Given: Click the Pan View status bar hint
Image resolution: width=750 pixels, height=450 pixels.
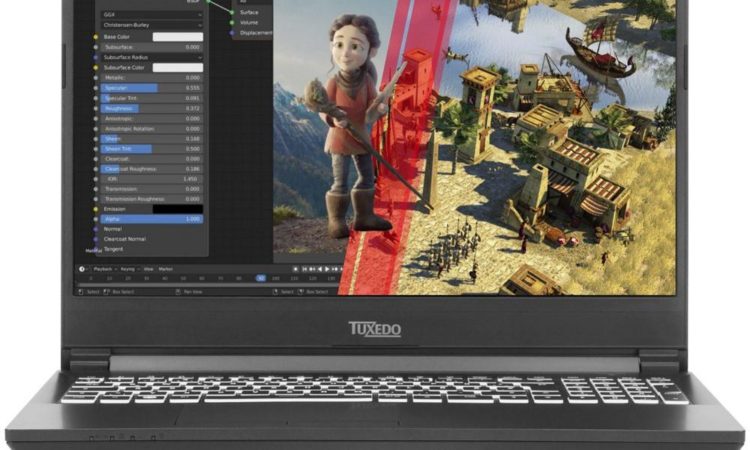Looking at the screenshot, I should pos(189,292).
